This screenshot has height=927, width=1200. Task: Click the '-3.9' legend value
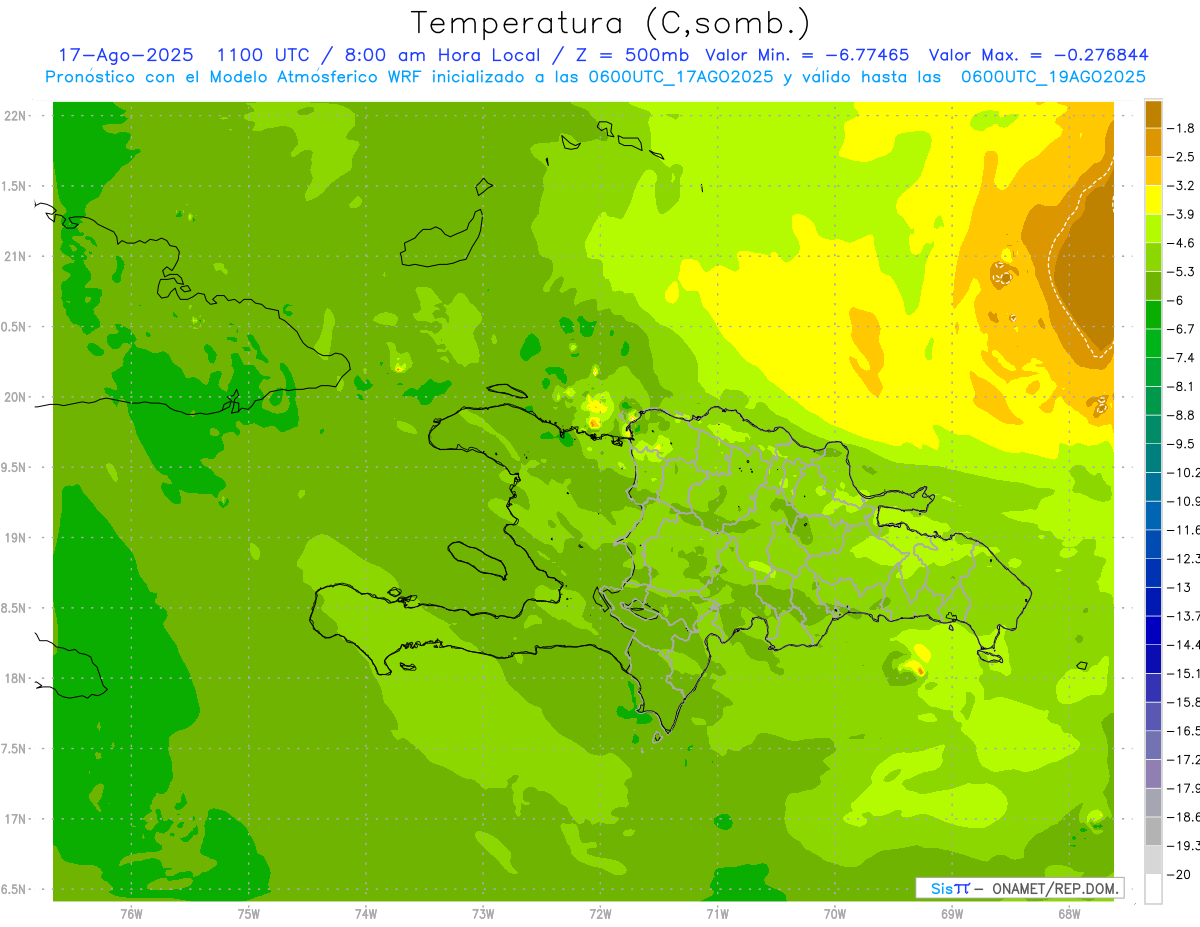pyautogui.click(x=1182, y=214)
